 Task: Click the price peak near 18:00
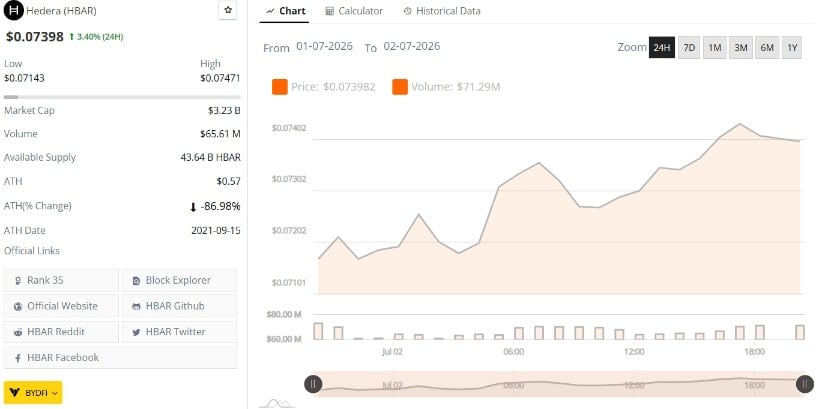(x=740, y=124)
